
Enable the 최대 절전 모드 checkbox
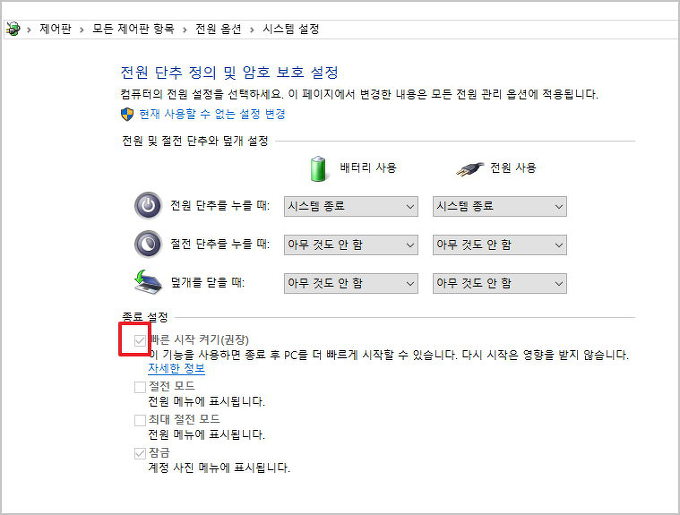point(140,420)
